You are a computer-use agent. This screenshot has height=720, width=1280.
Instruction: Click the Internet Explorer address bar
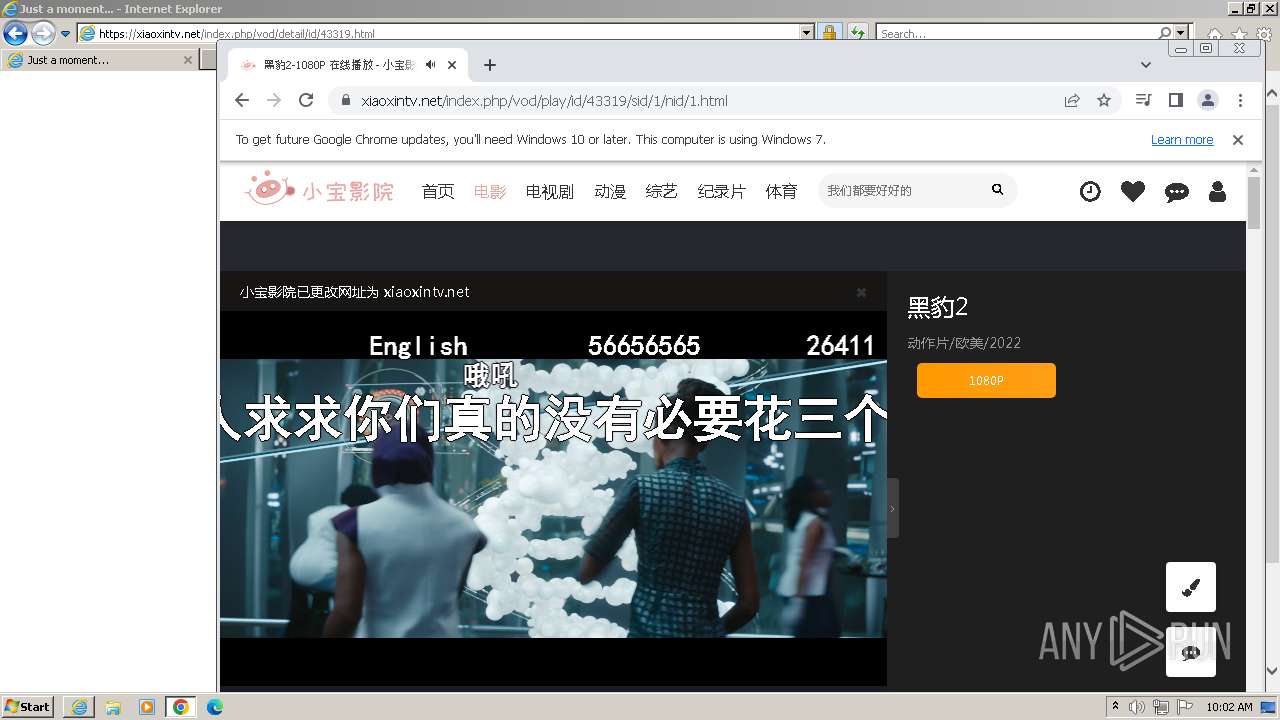click(438, 33)
